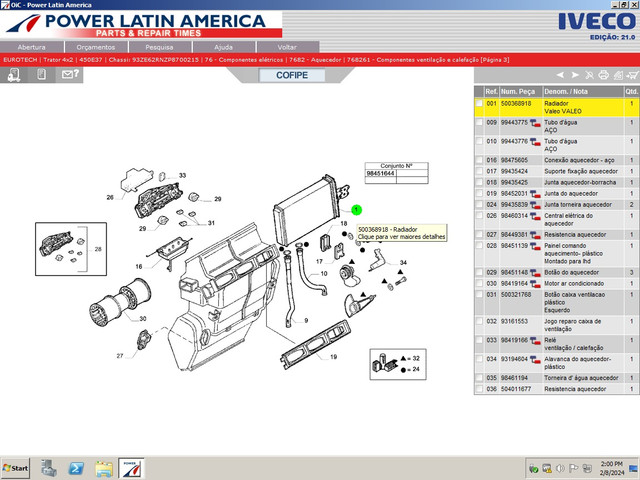Click replacement flag icon for part 93194604
The image size is (640, 480).
pyautogui.click(x=535, y=360)
